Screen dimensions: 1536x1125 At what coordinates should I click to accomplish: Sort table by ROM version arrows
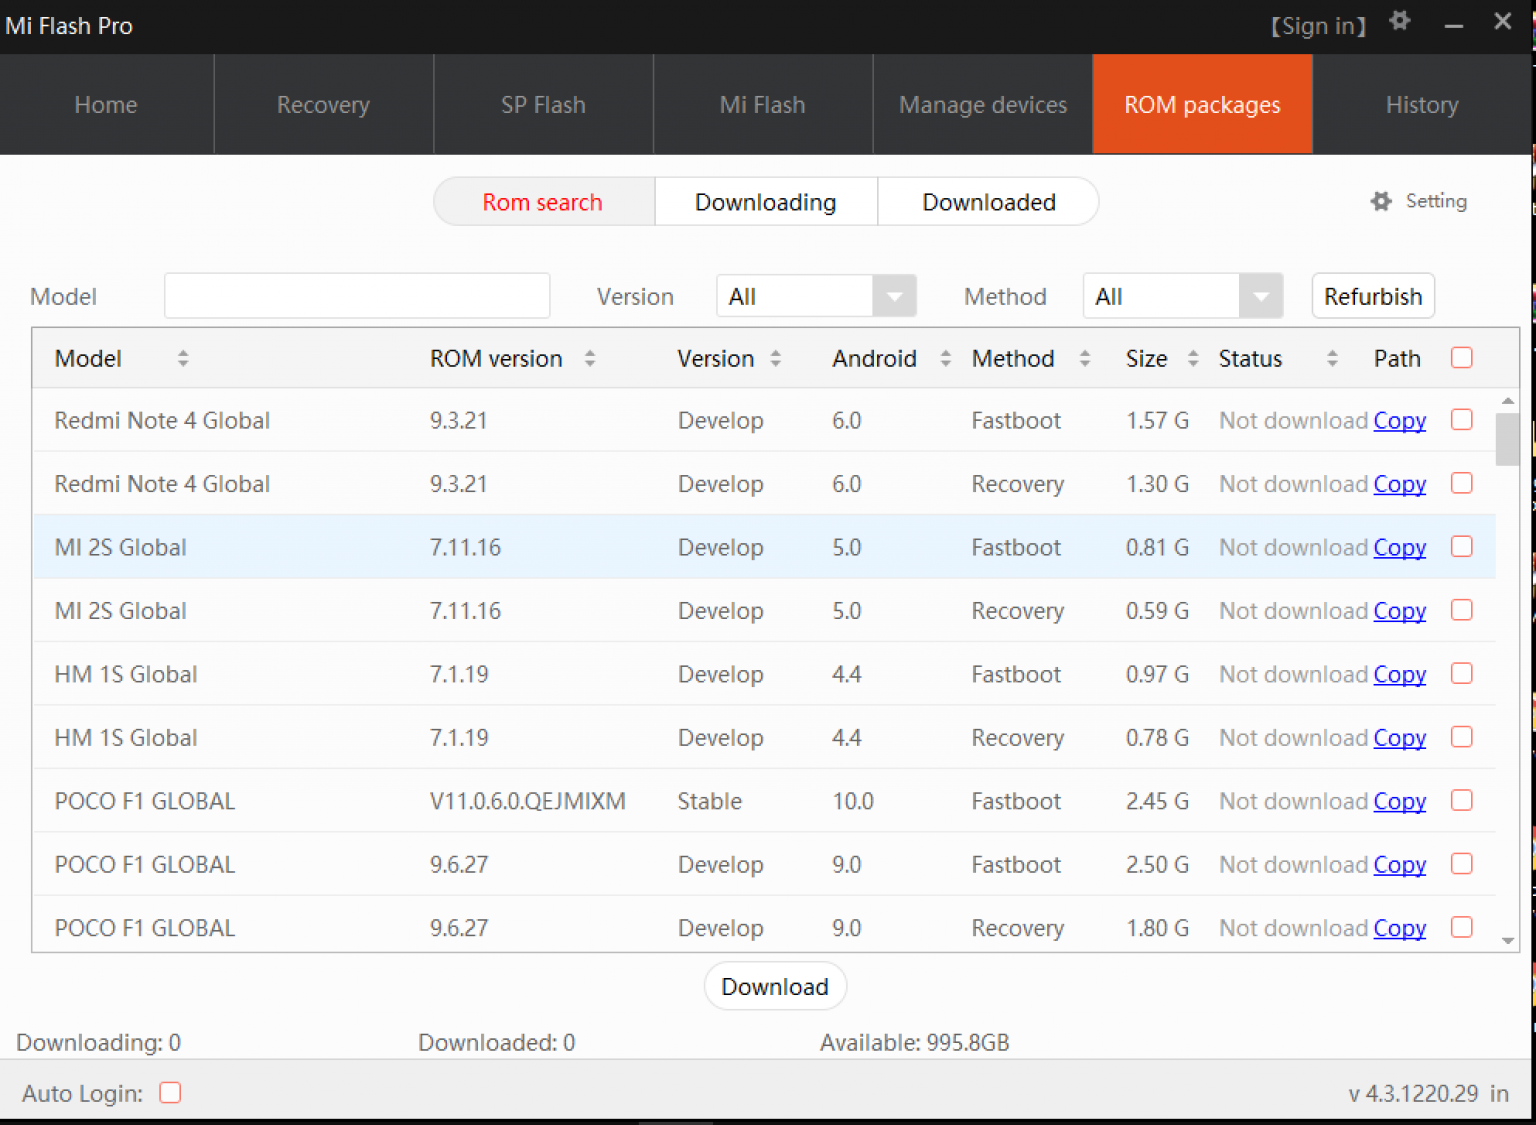click(590, 358)
